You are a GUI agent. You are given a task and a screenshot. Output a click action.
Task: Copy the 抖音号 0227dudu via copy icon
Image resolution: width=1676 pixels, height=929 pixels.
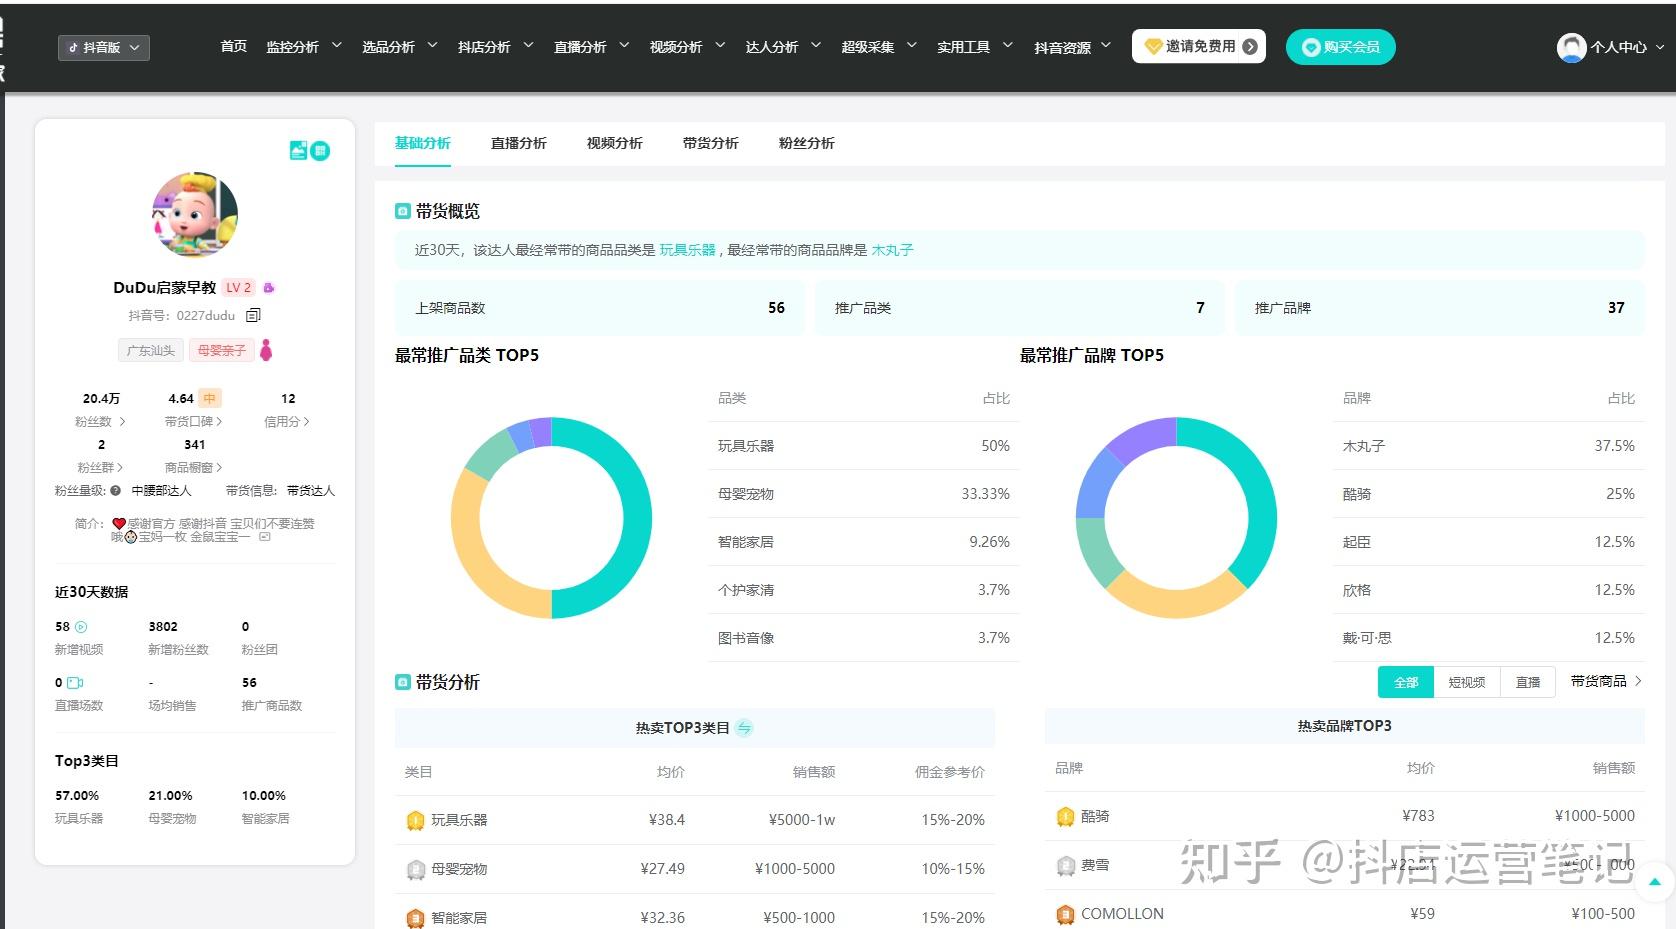[x=253, y=315]
